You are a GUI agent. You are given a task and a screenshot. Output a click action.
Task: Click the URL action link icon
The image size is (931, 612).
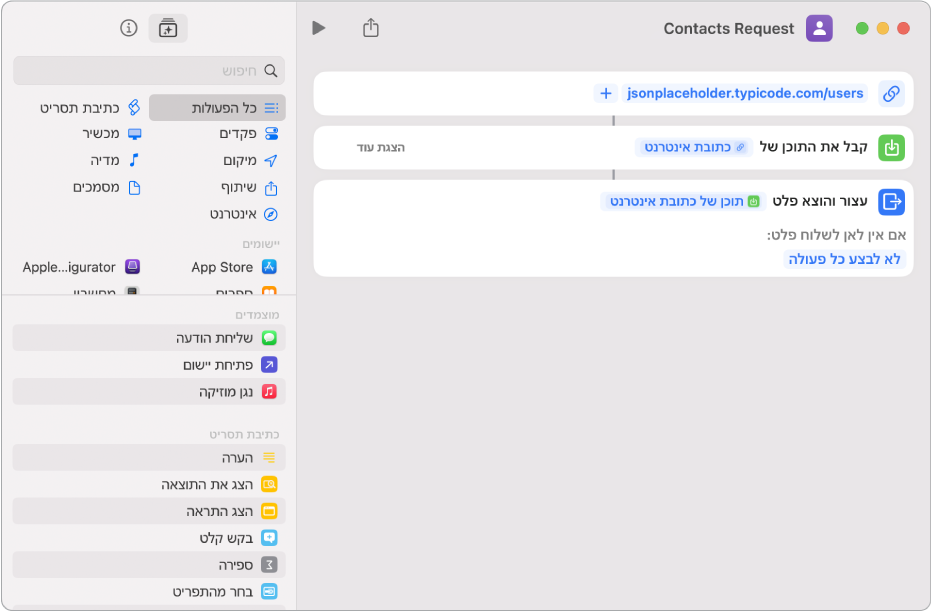pyautogui.click(x=891, y=93)
